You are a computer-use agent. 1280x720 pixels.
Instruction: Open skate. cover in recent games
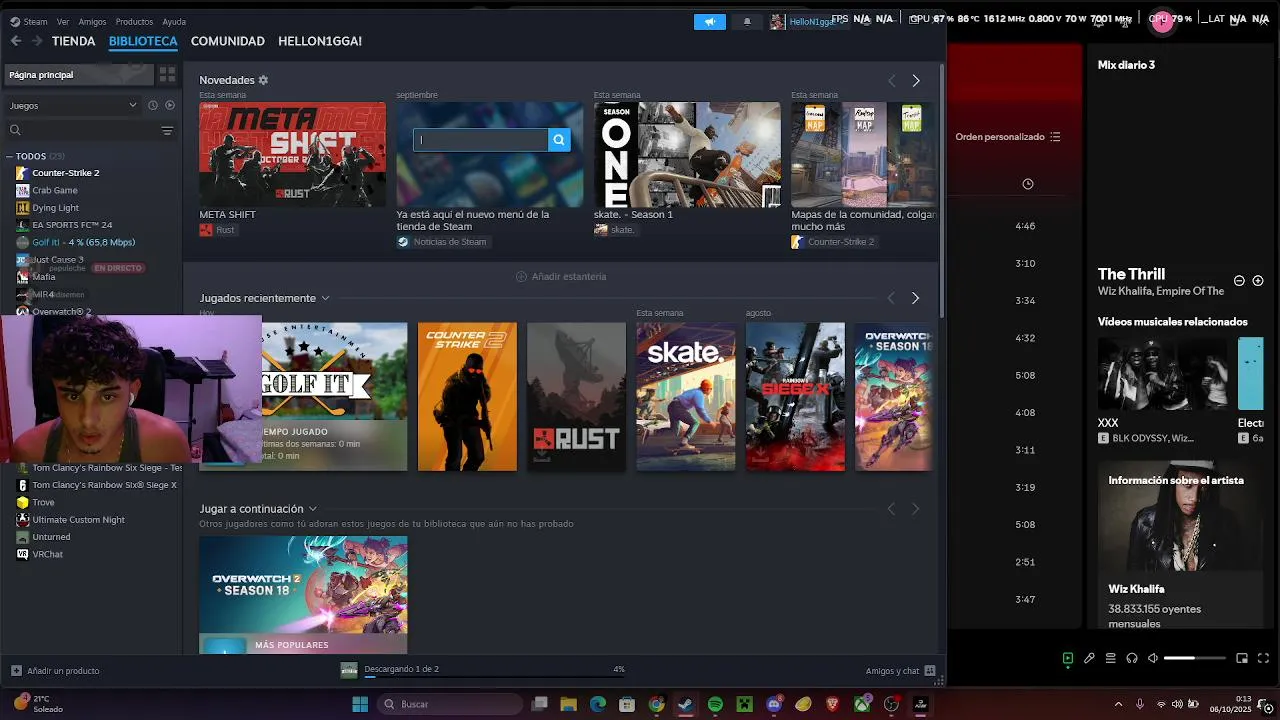[x=686, y=397]
